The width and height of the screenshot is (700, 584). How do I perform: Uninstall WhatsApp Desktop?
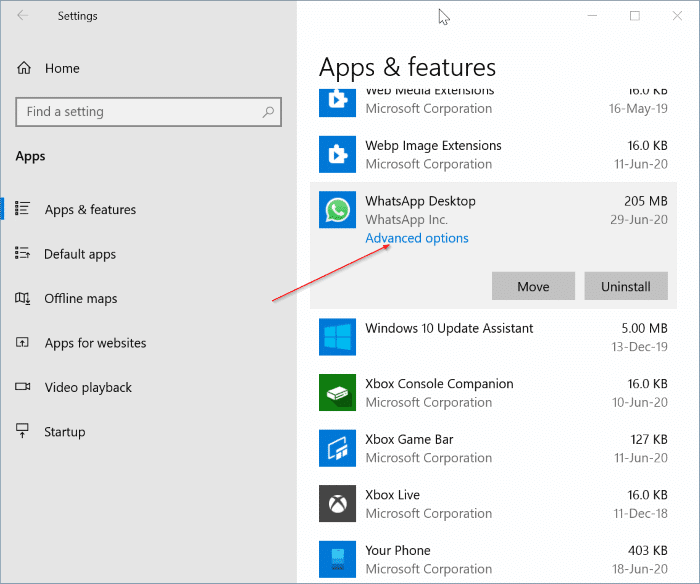626,286
